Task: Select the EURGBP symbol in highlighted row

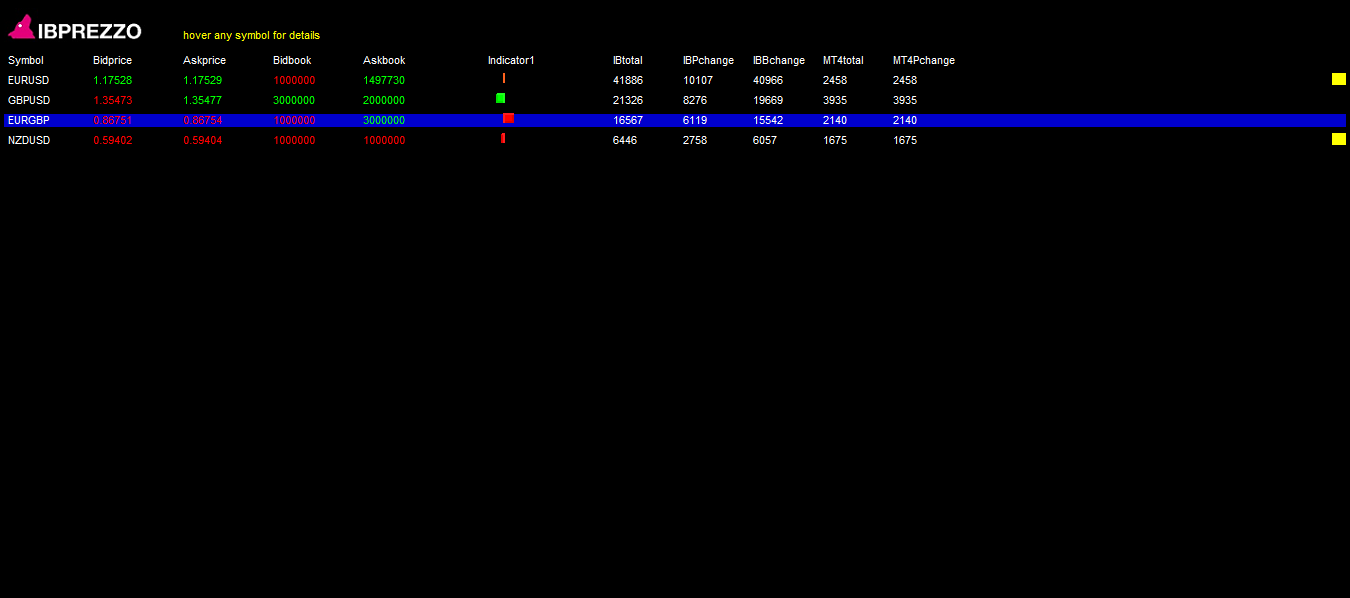Action: (x=28, y=120)
